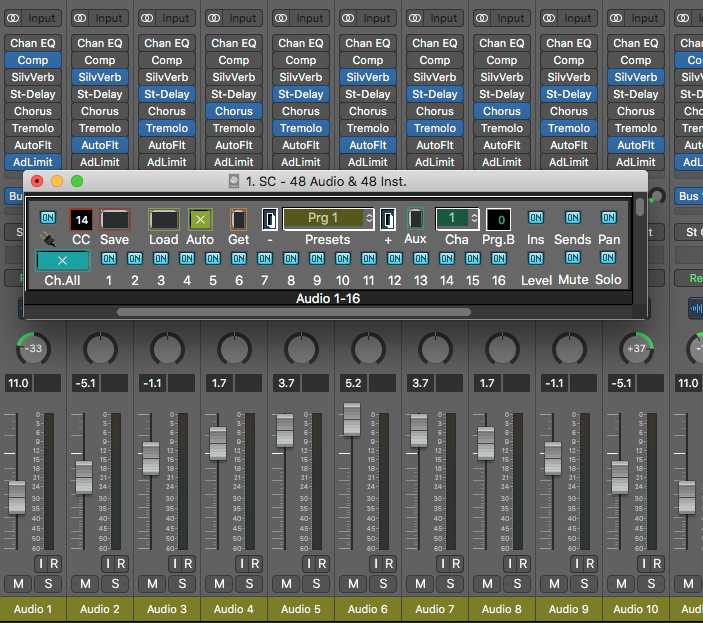Viewport: 703px width, 623px height.
Task: Toggle the Pan ON switch
Action: 608,218
